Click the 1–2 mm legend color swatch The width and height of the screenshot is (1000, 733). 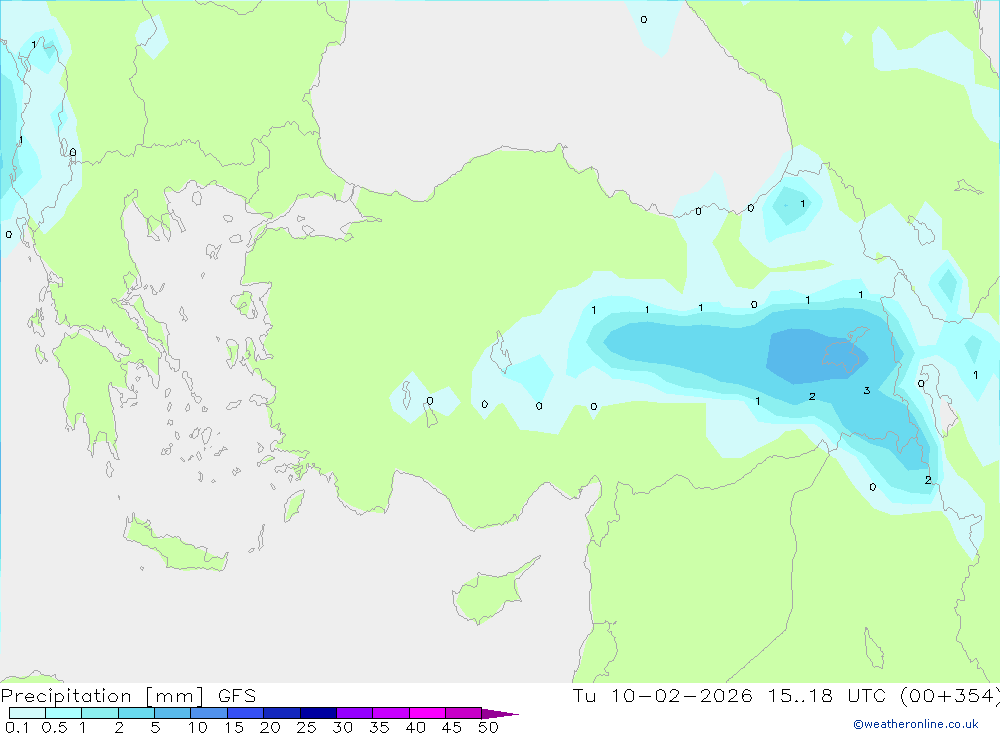pos(99,713)
